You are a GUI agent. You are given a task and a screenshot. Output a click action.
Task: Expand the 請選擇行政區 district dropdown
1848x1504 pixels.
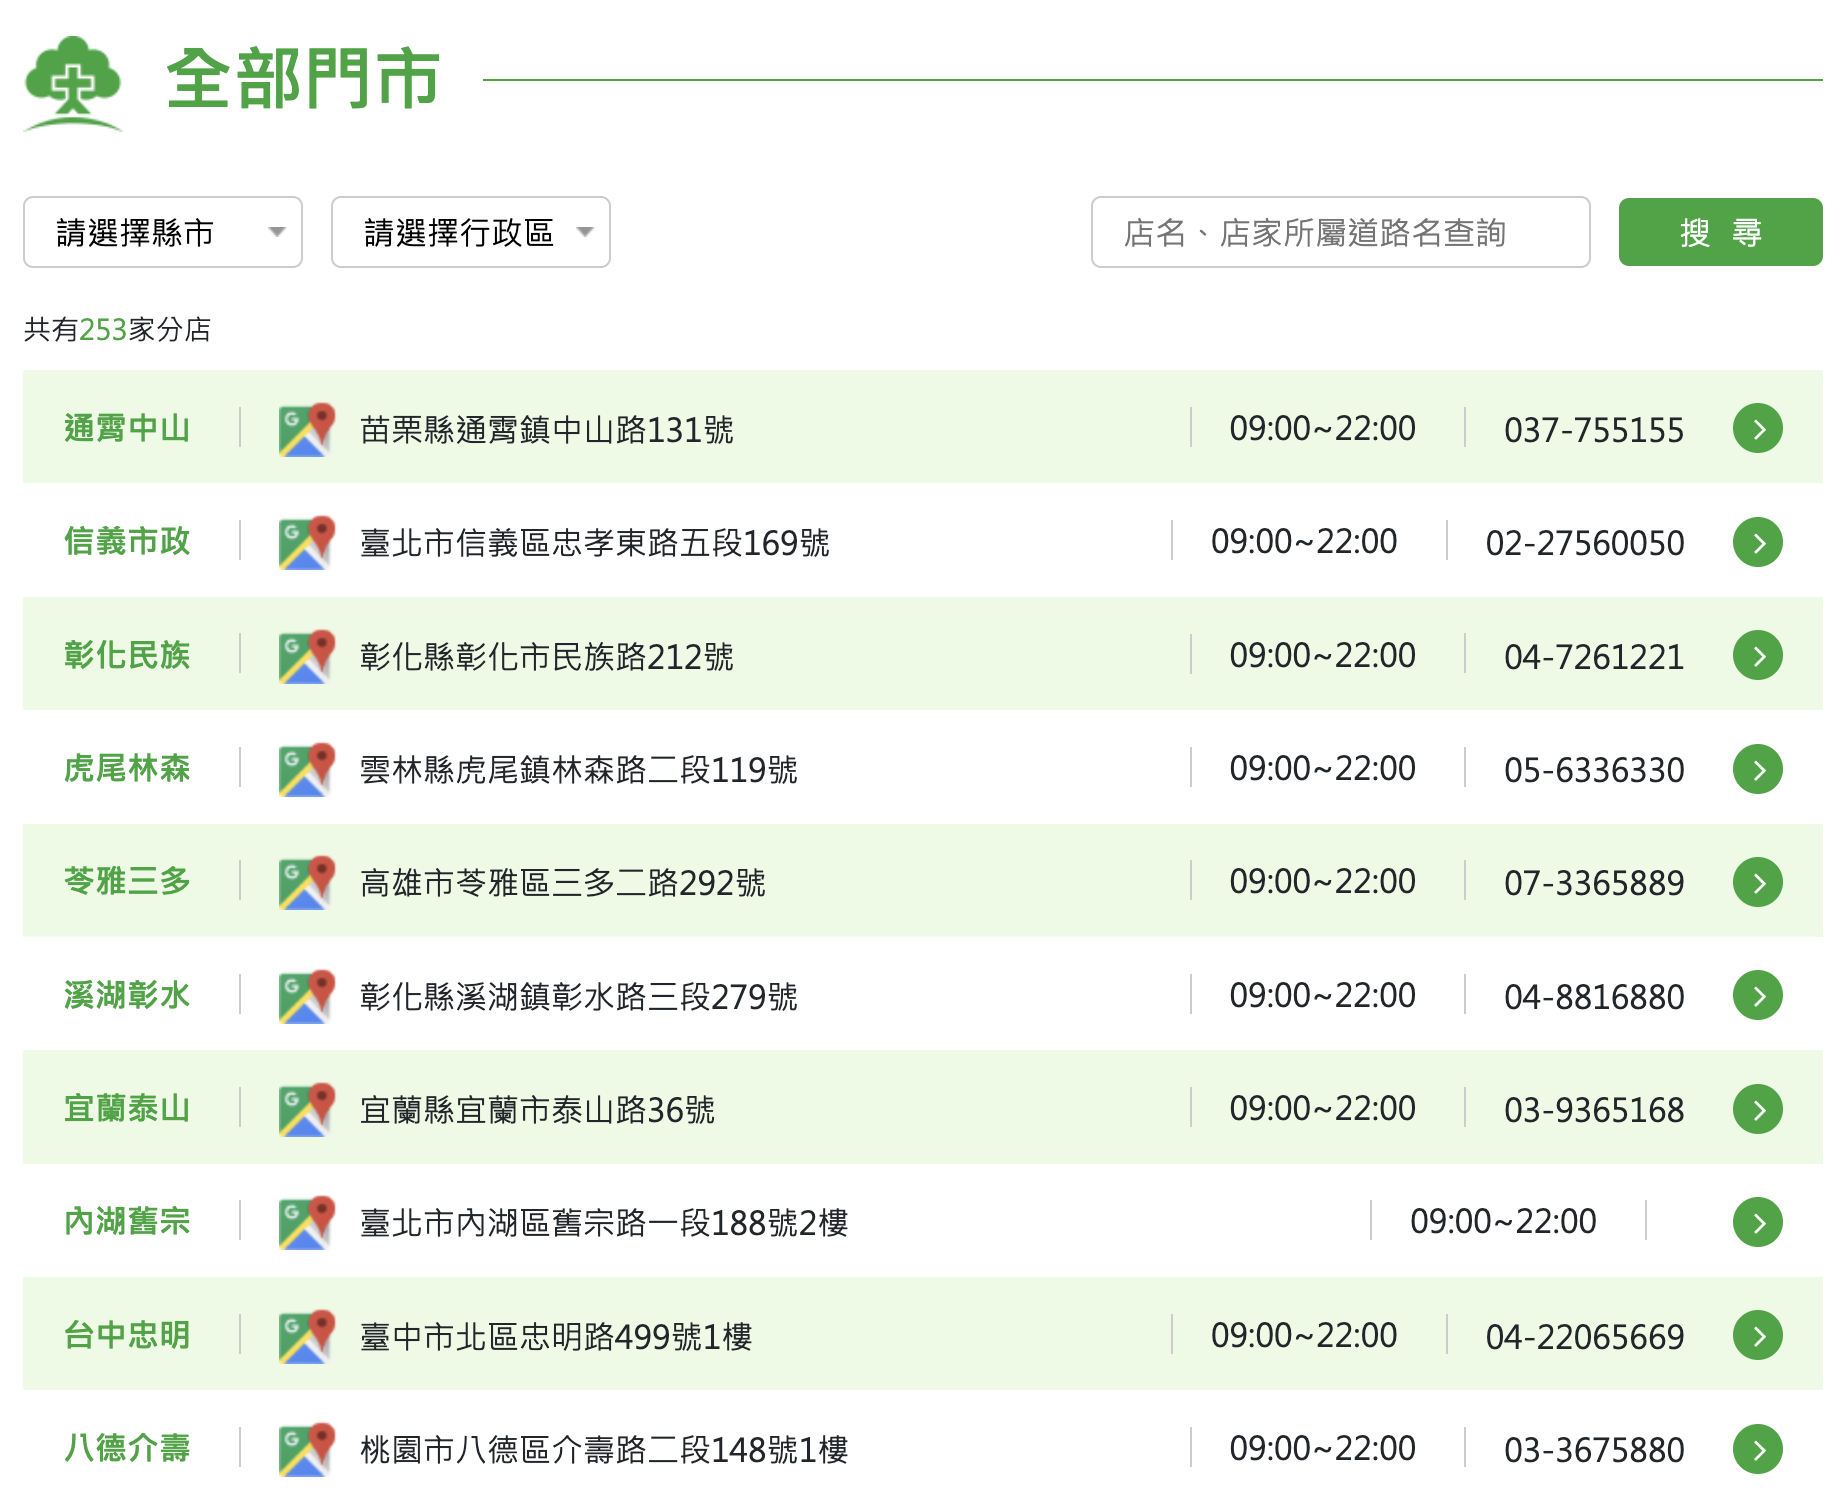coord(470,232)
